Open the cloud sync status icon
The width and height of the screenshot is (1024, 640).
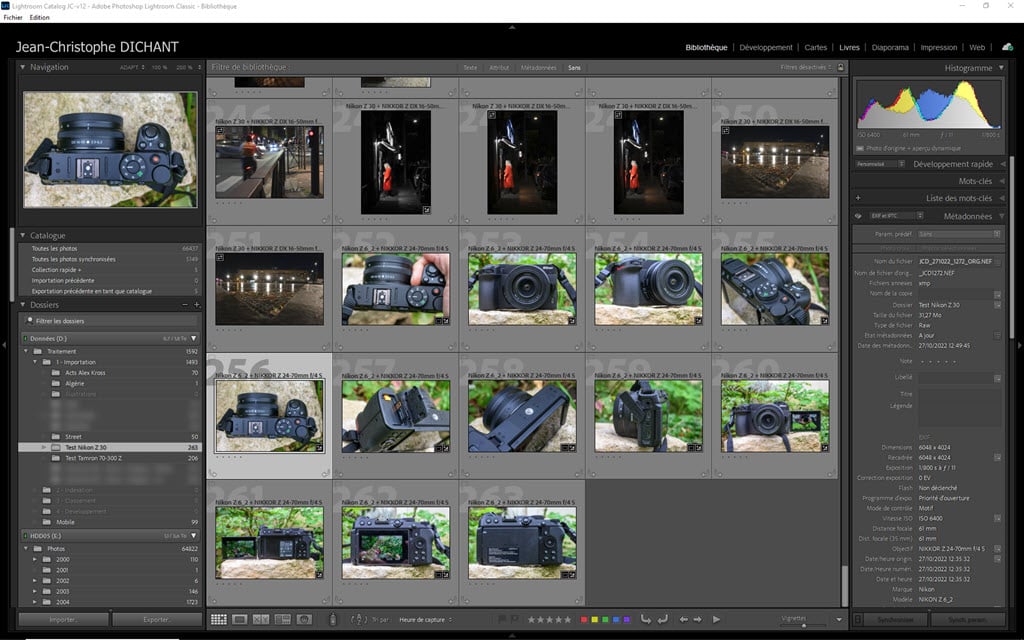click(1008, 47)
